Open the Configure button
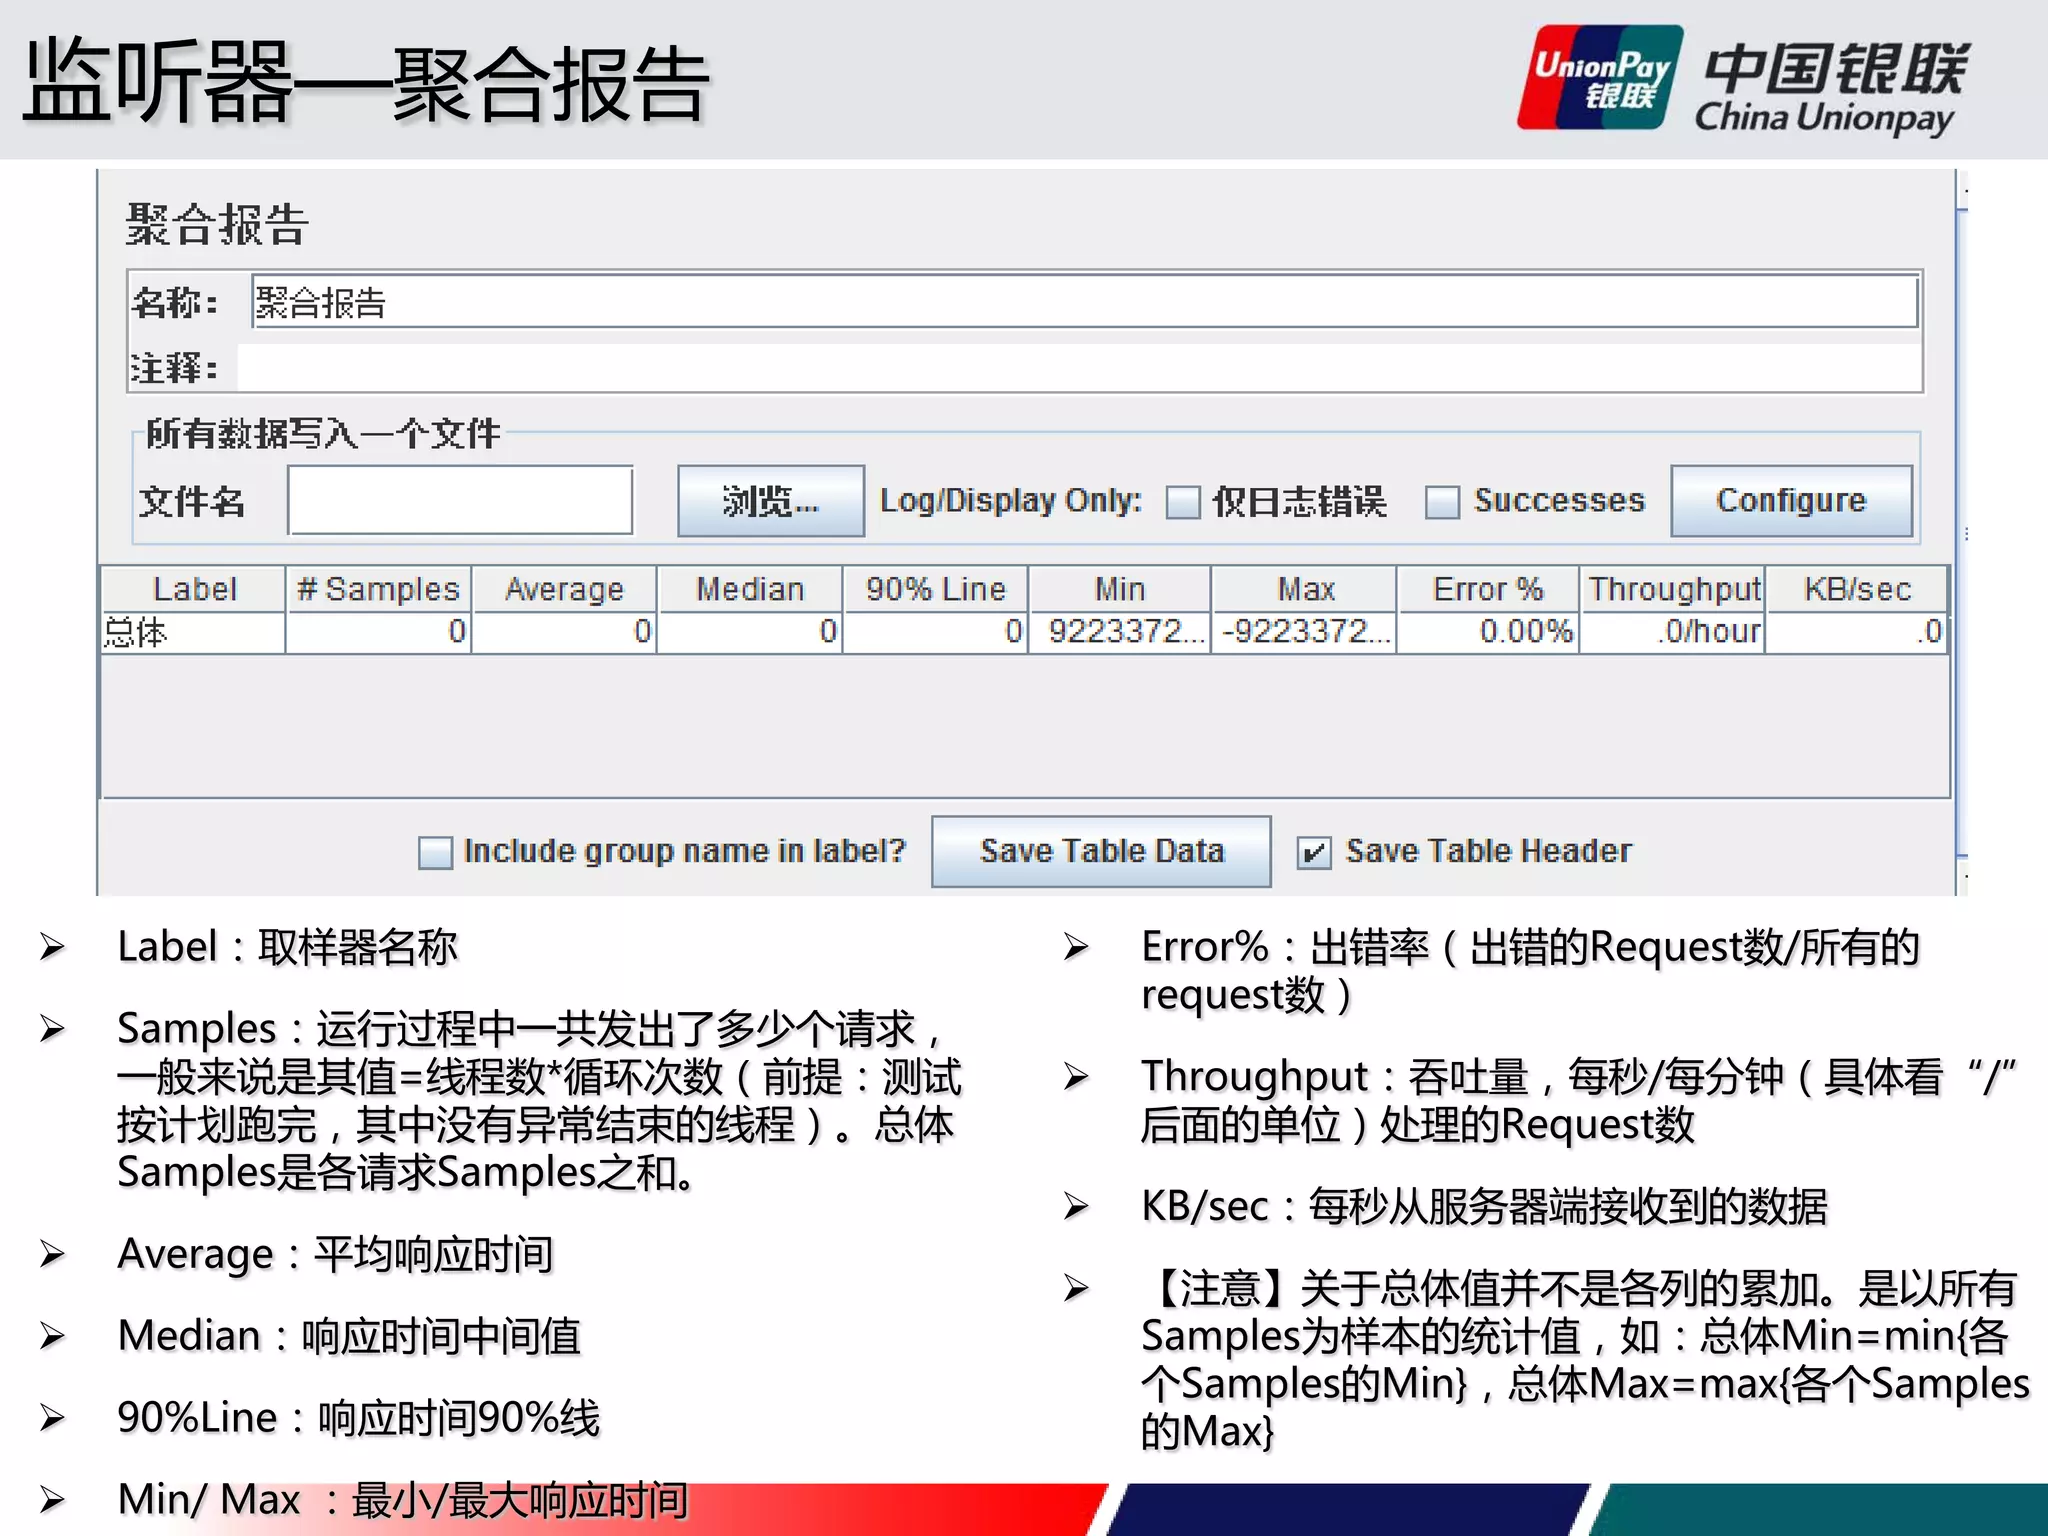This screenshot has width=2048, height=1536. tap(1791, 500)
